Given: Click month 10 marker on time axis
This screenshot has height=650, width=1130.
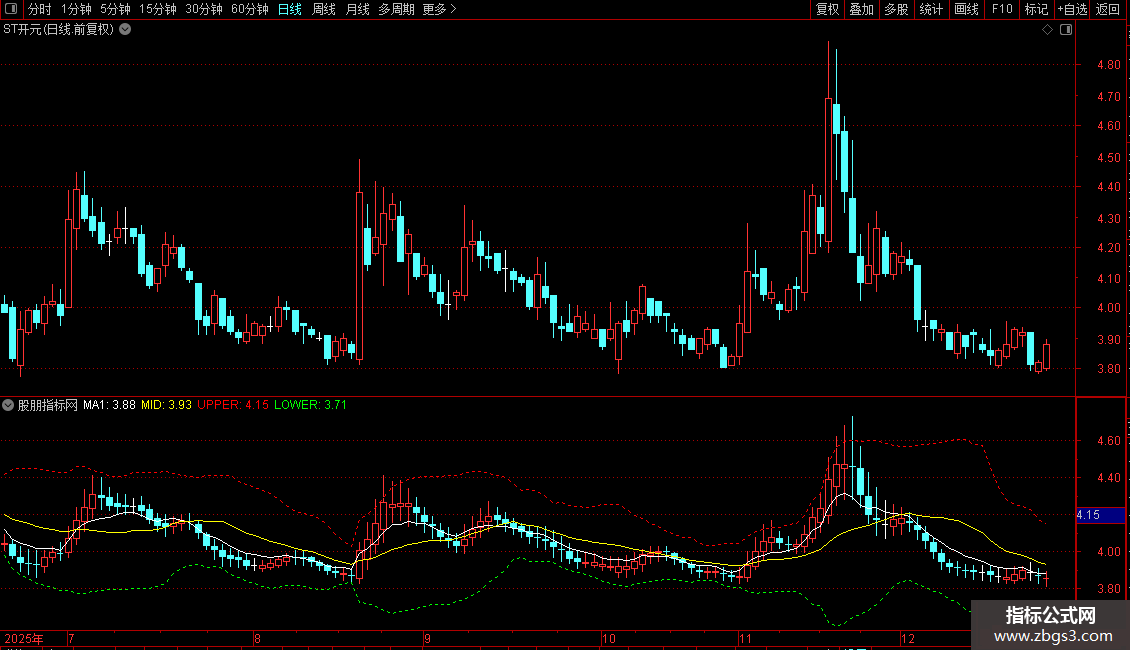Looking at the screenshot, I should (609, 638).
